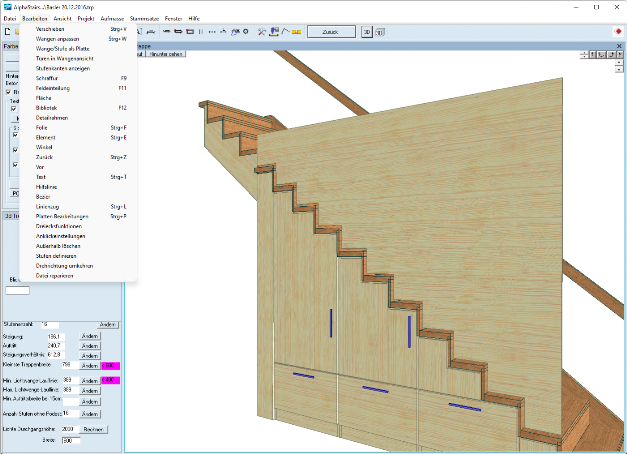Click the three-dots toolbar icon
Viewport: 627px width, 454px height.
click(x=212, y=32)
